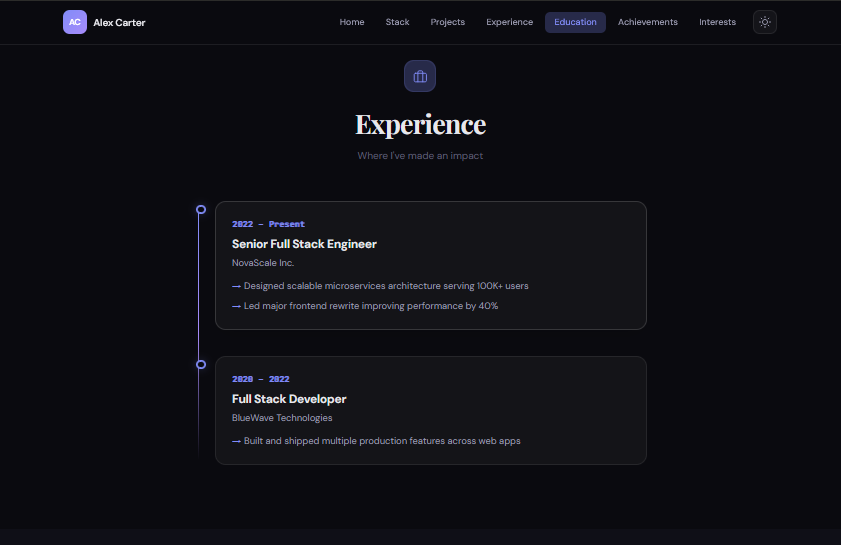
Task: Navigate to the Projects section
Action: tap(448, 22)
